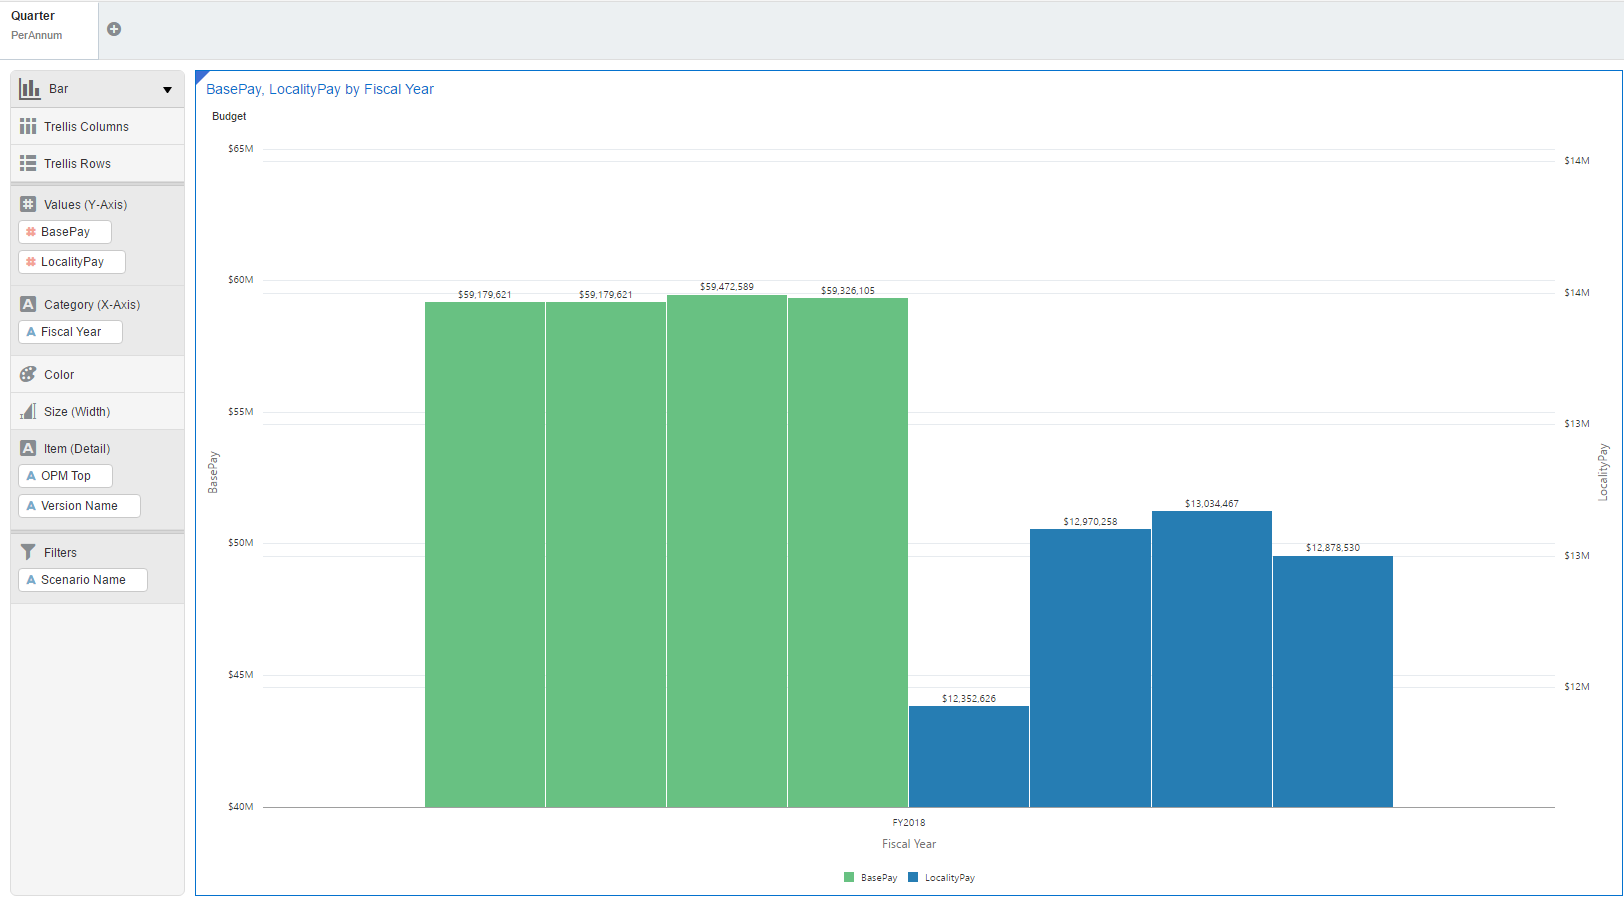Select the Version Name detail chip
1624x902 pixels.
(79, 506)
